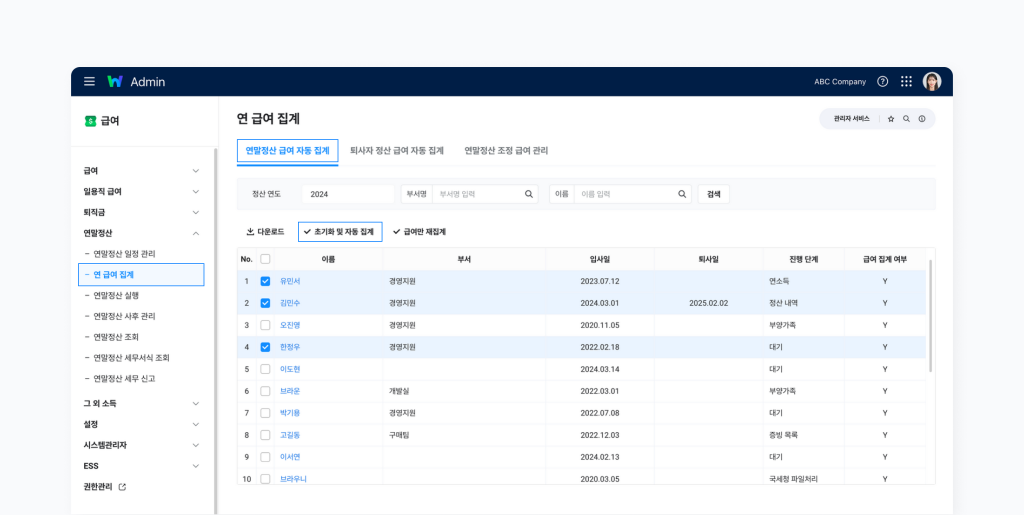Switch to 퇴사자 정산 급여 자동 집계 tab
The width and height of the screenshot is (1024, 515).
pyautogui.click(x=397, y=151)
